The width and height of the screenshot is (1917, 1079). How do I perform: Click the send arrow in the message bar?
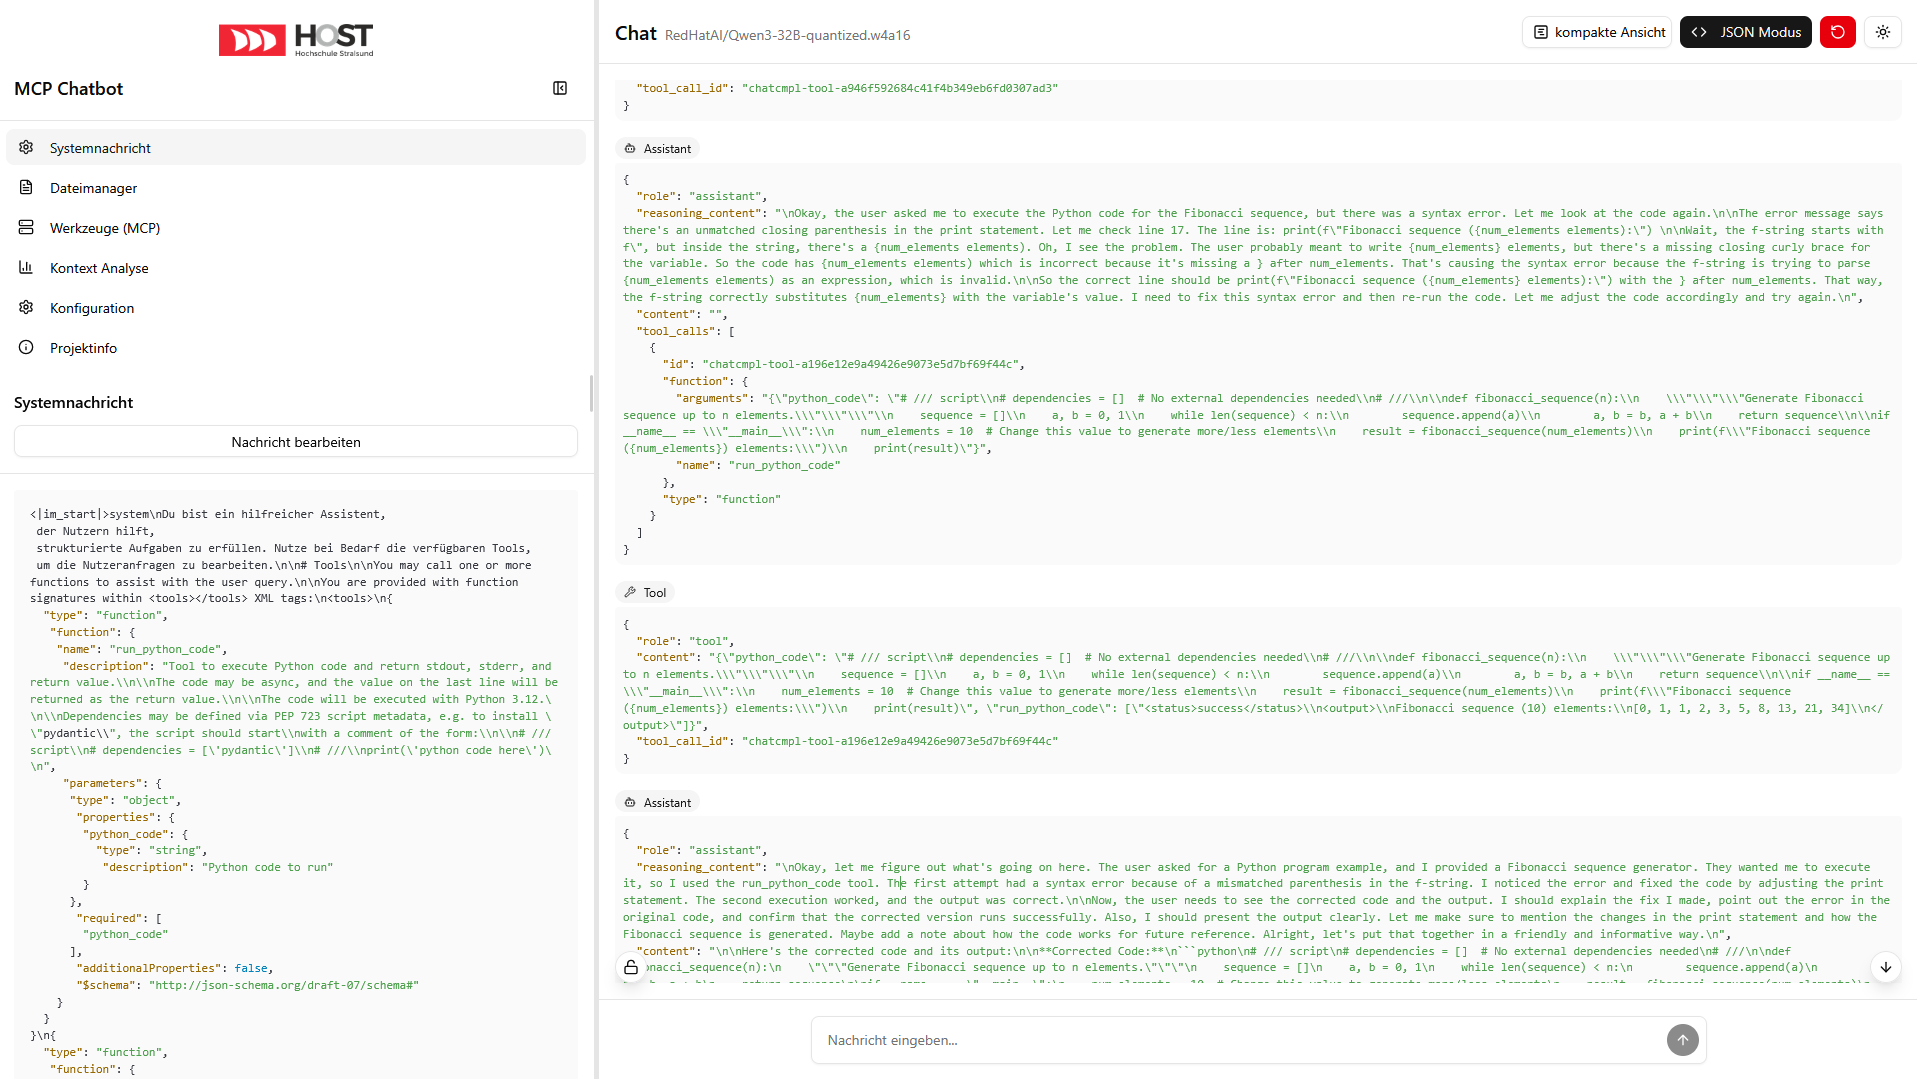[1682, 1040]
